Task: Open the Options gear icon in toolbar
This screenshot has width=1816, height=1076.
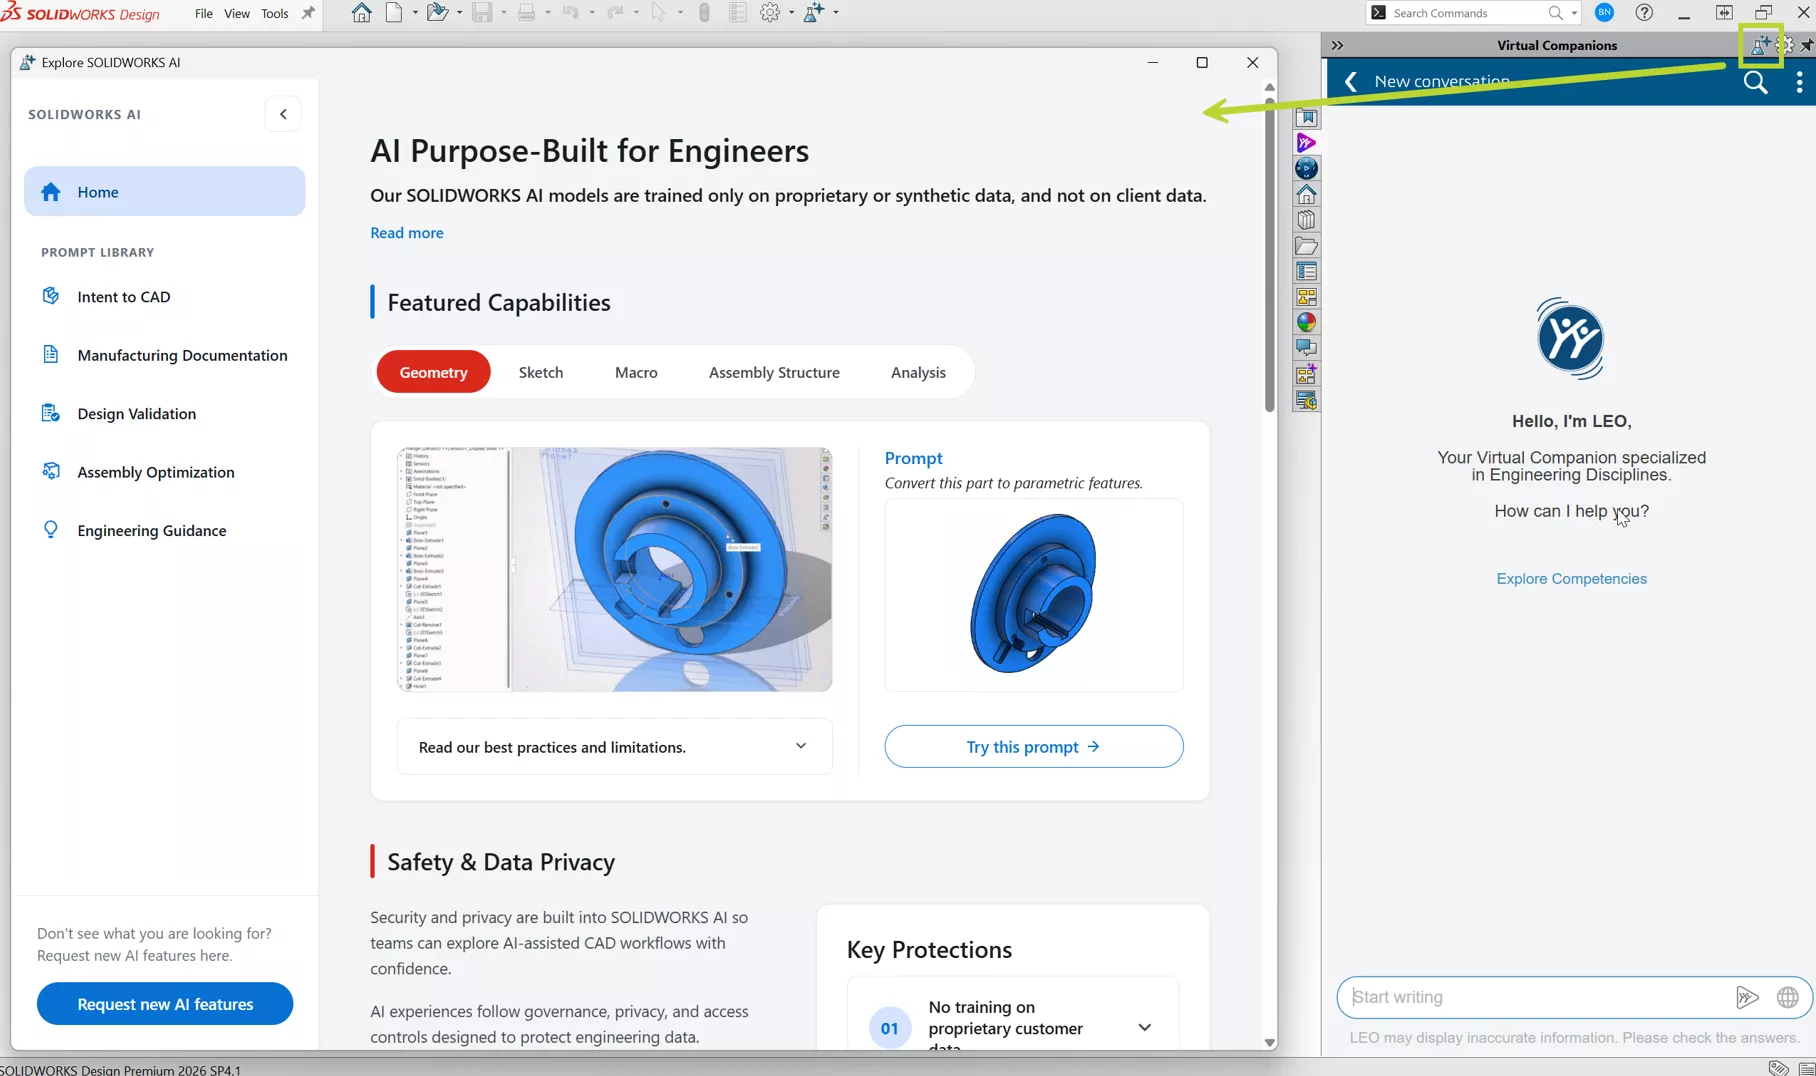Action: click(x=770, y=13)
